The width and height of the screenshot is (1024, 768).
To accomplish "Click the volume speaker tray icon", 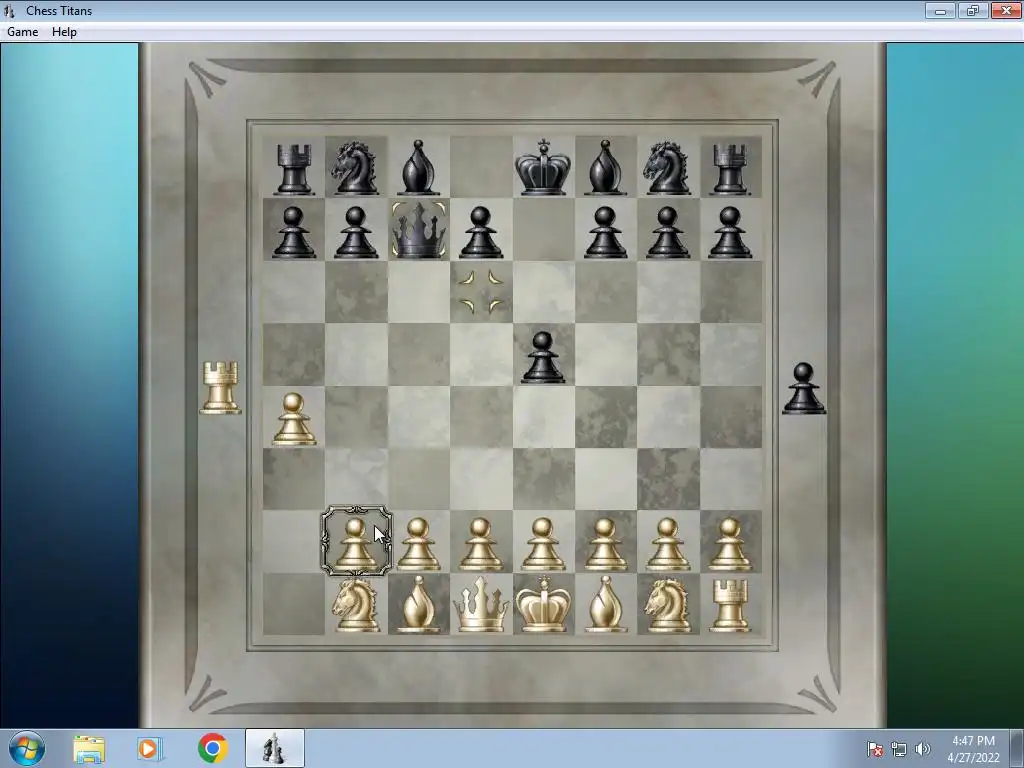I will coord(923,749).
